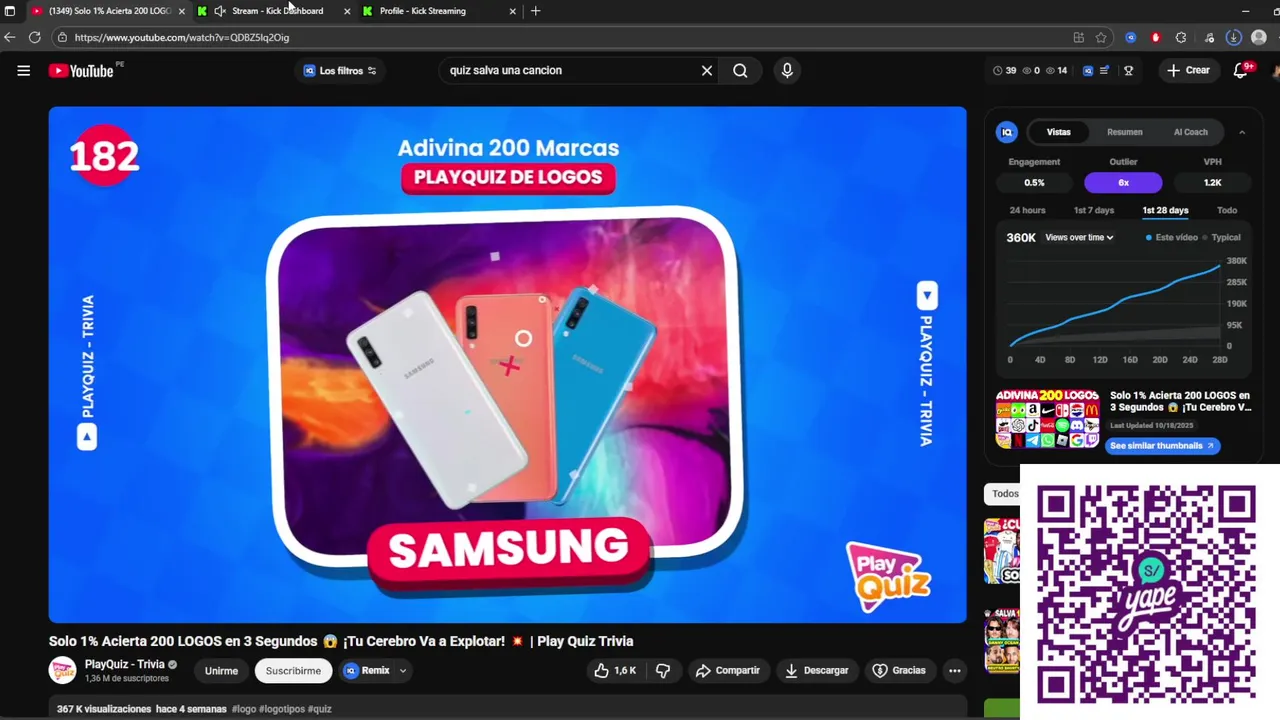Open the PlayQuiz channel avatar
The height and width of the screenshot is (720, 1280).
pyautogui.click(x=63, y=671)
